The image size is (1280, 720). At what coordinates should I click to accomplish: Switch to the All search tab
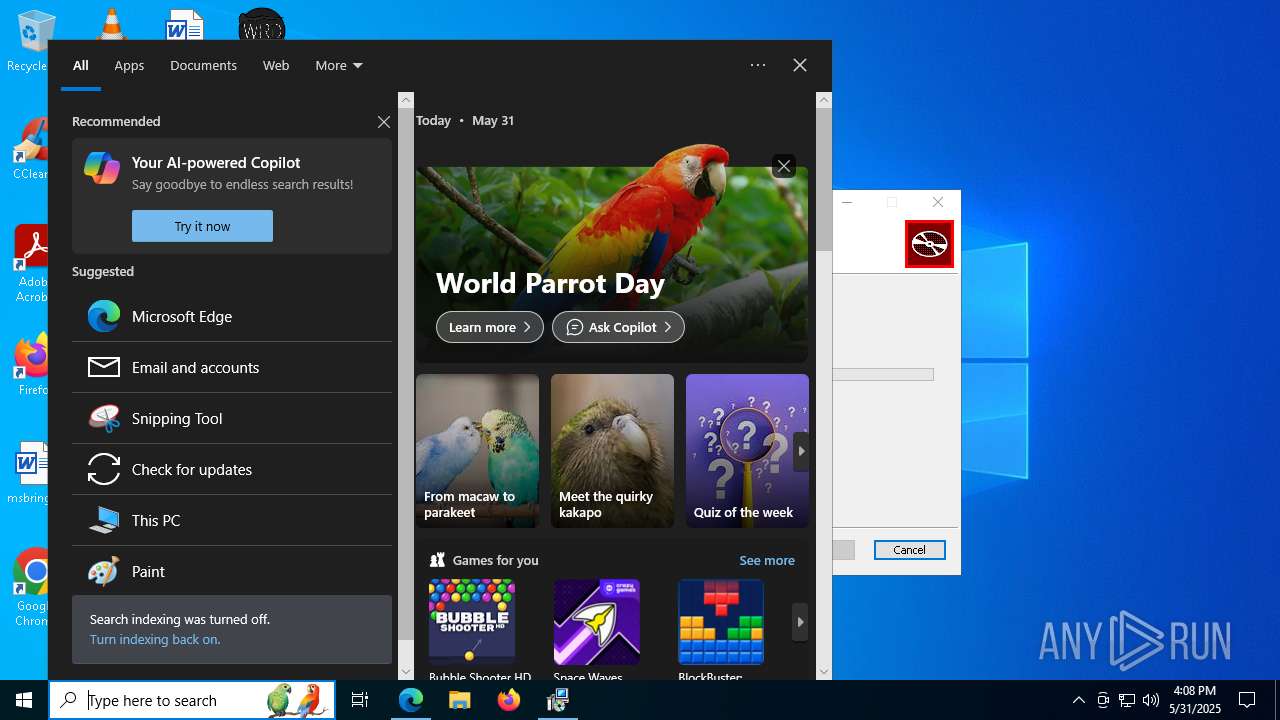click(81, 65)
